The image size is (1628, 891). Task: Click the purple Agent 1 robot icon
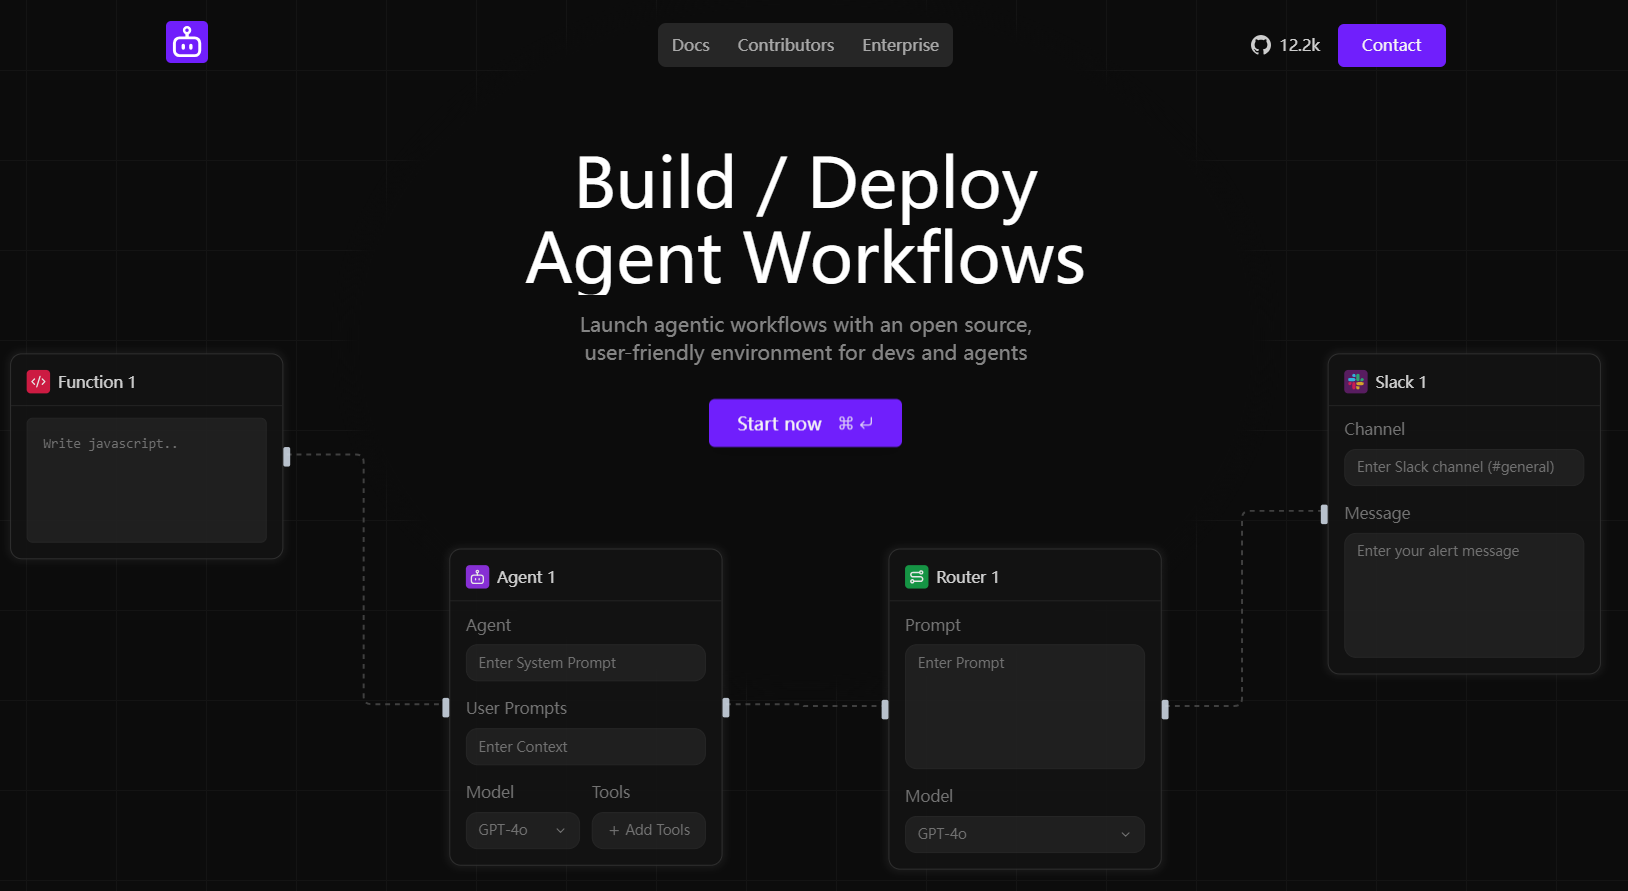477,577
